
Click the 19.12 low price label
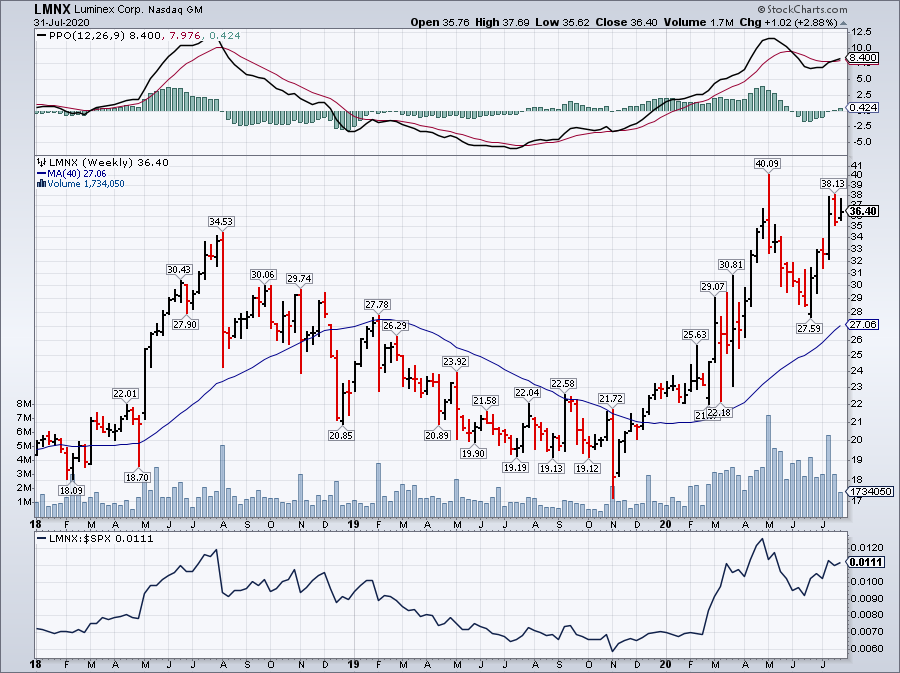pyautogui.click(x=587, y=468)
